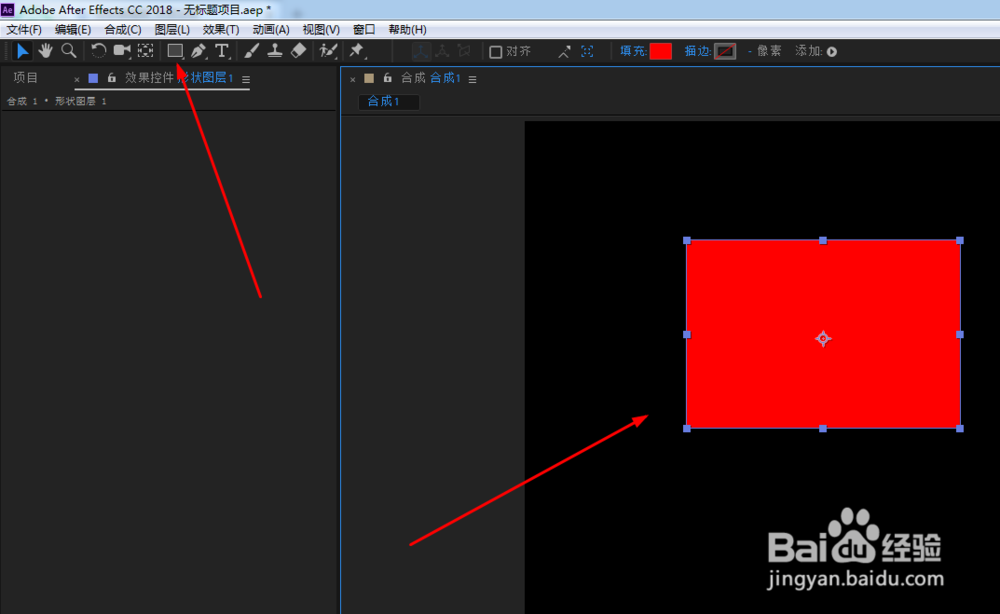Toggle lock on 合成 viewer panel

[x=387, y=78]
